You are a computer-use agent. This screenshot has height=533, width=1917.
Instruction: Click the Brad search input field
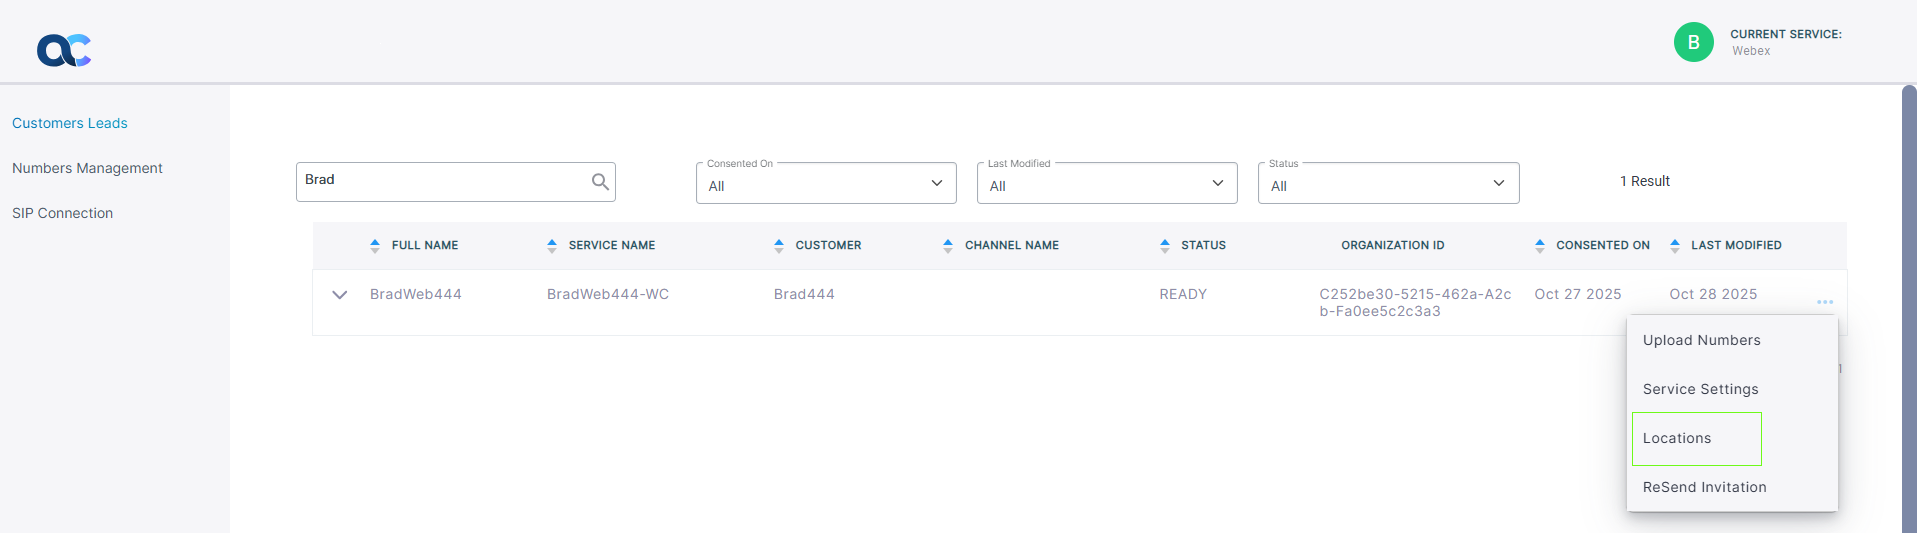pyautogui.click(x=440, y=181)
